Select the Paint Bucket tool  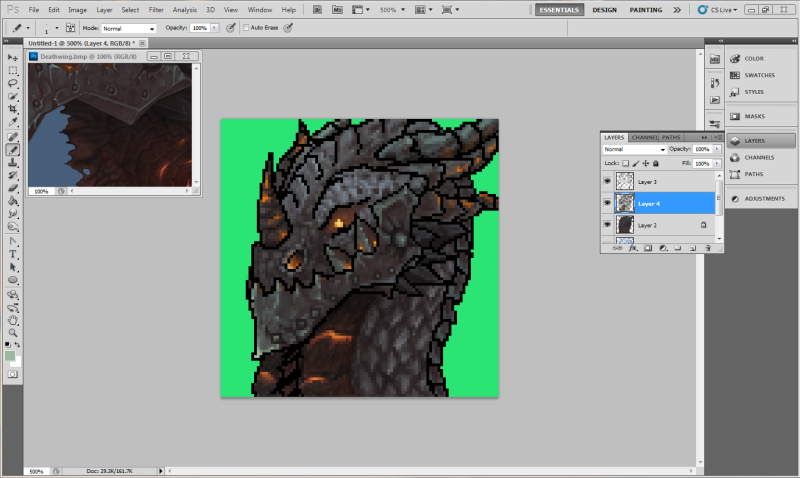(13, 201)
